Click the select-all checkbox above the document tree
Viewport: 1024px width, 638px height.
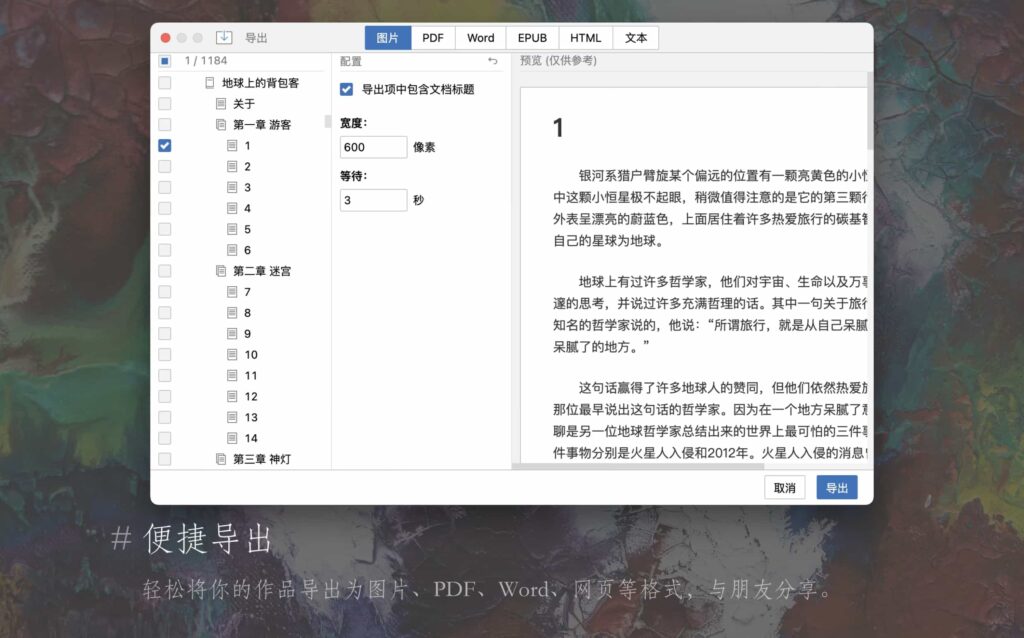(x=164, y=60)
